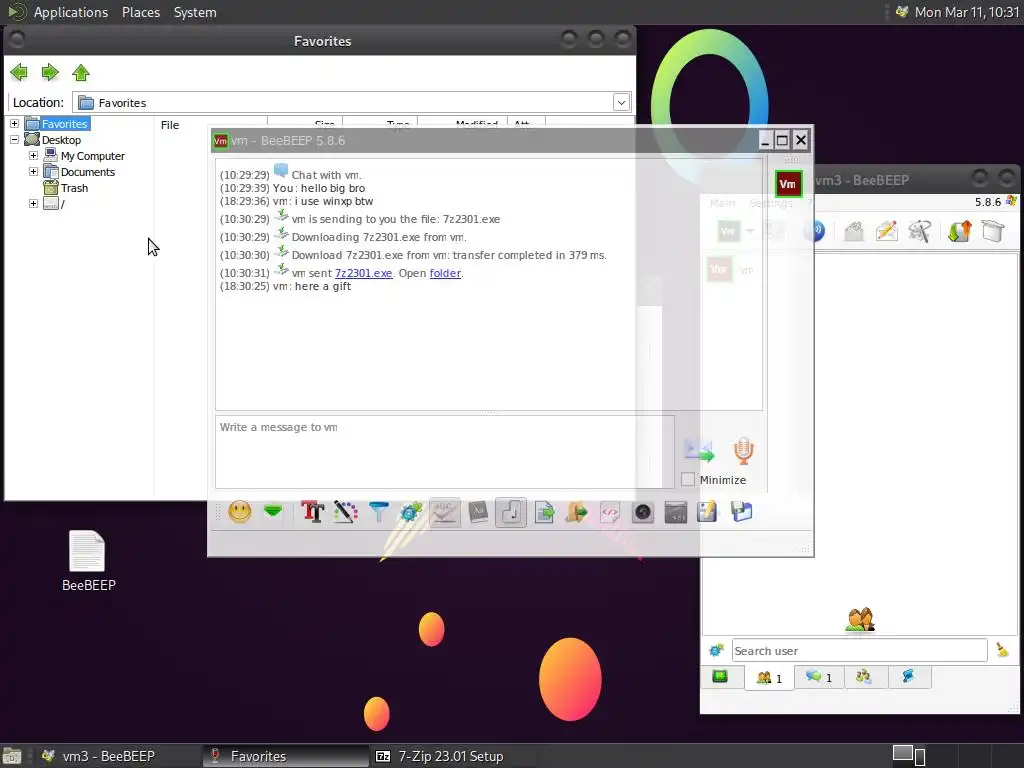The image size is (1024, 768).
Task: Click the green down-arrow icon beside the smiley
Action: coord(273,511)
